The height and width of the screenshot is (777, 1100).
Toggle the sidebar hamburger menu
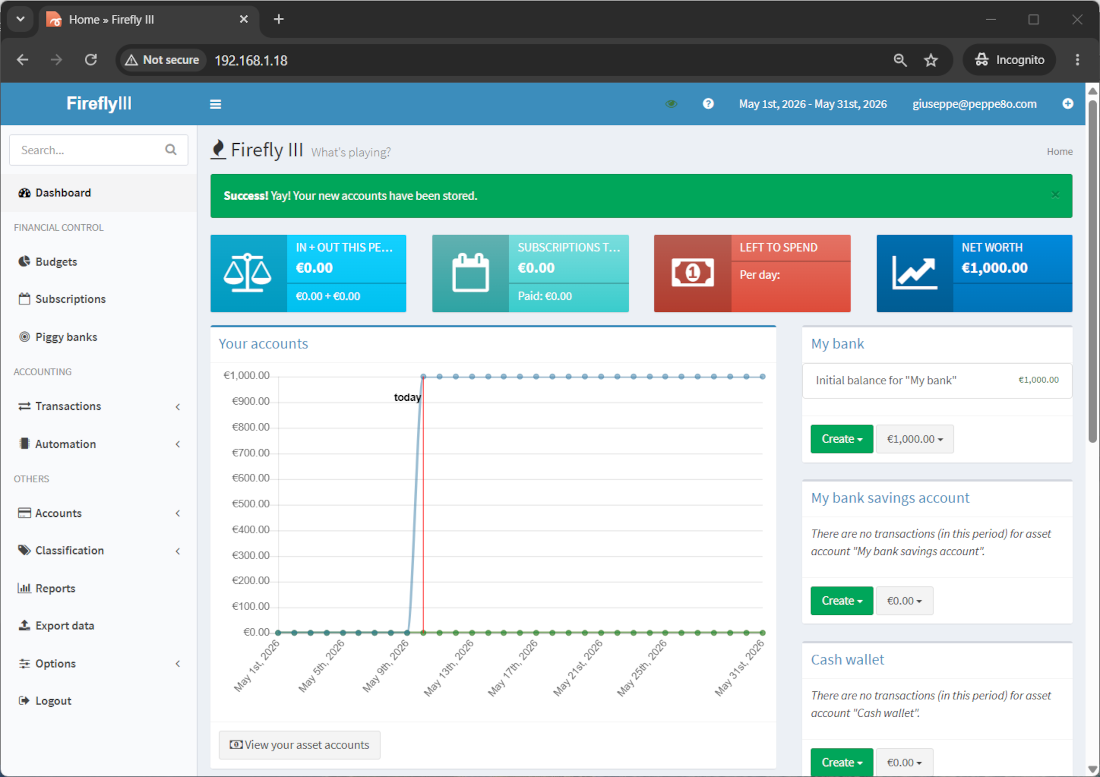tap(215, 104)
